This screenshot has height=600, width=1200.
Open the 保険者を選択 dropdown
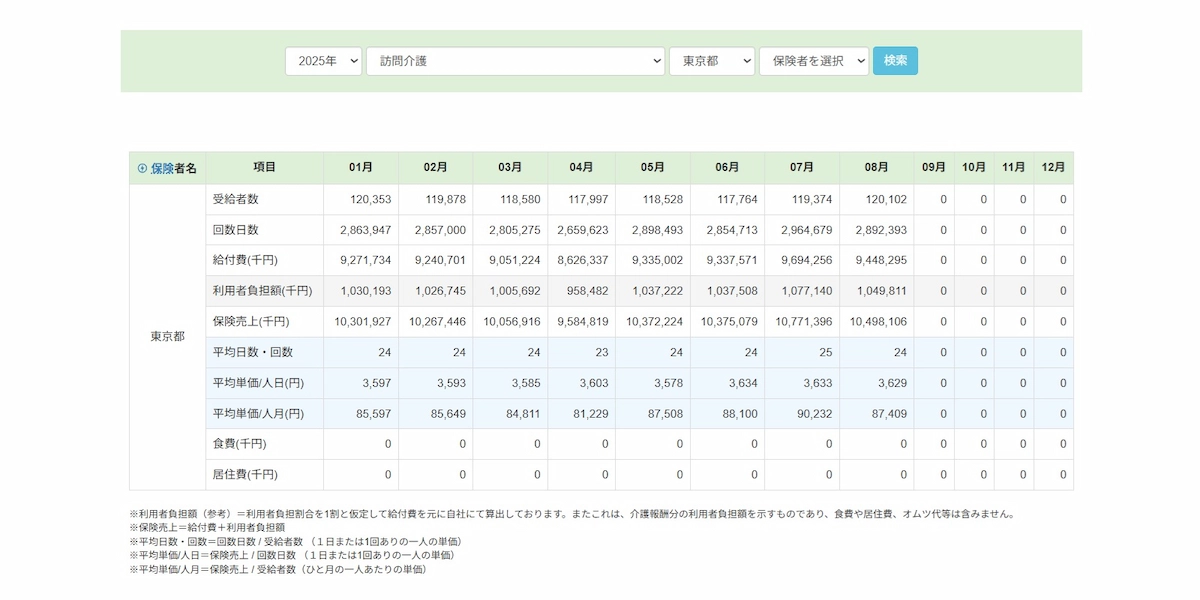(813, 61)
